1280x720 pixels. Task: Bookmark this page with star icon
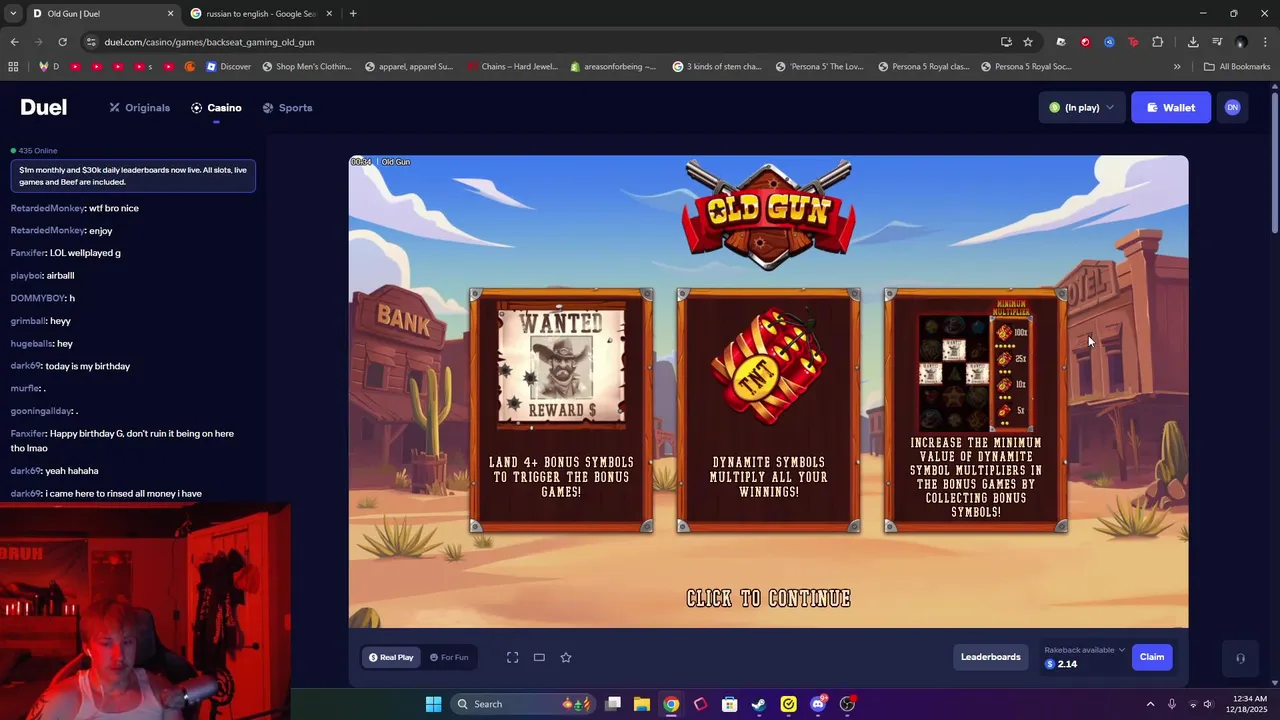coord(1028,42)
